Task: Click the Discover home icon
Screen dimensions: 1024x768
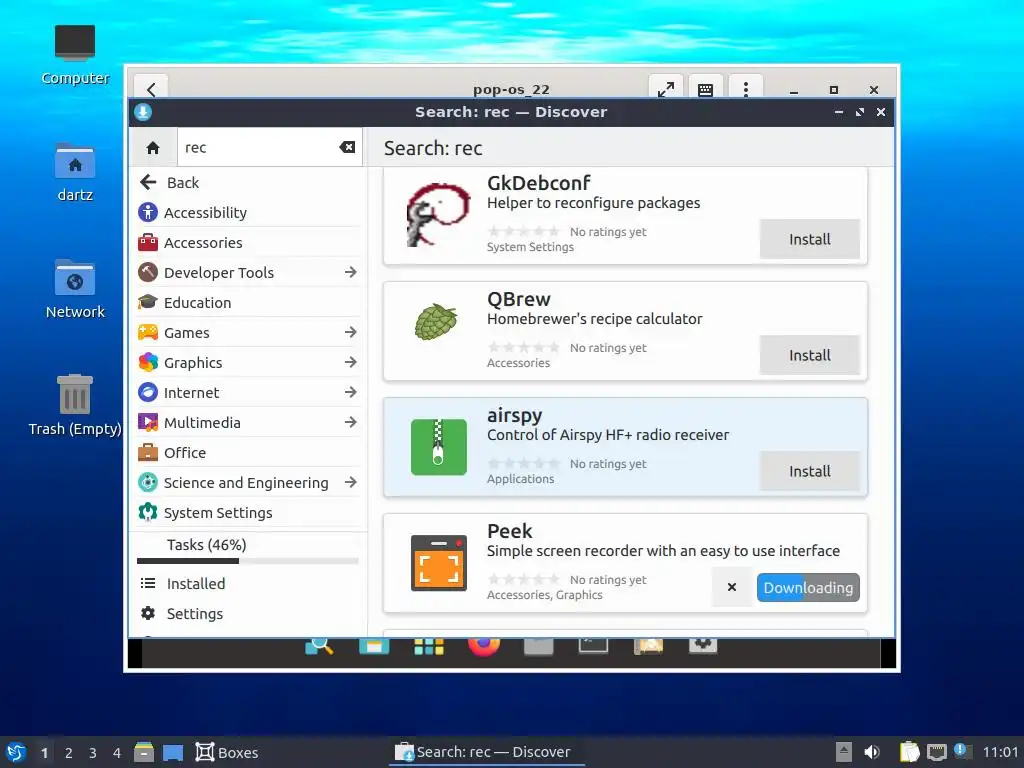Action: (x=153, y=148)
